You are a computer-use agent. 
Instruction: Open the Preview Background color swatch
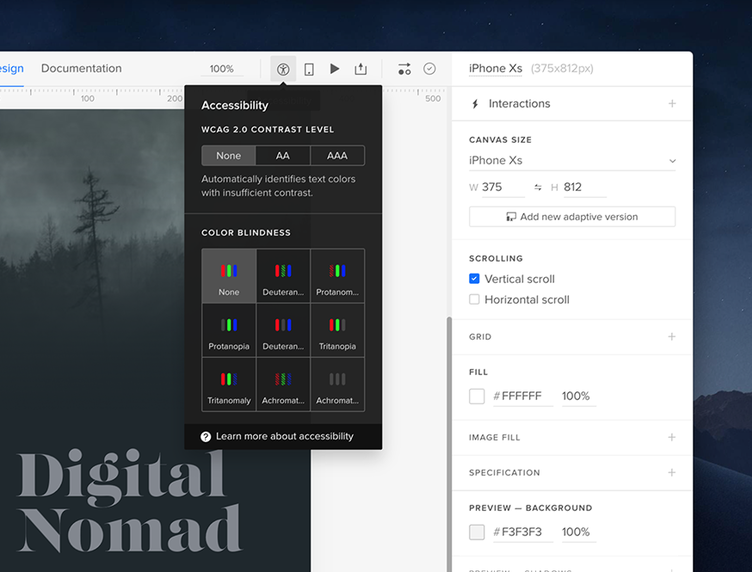pos(477,532)
